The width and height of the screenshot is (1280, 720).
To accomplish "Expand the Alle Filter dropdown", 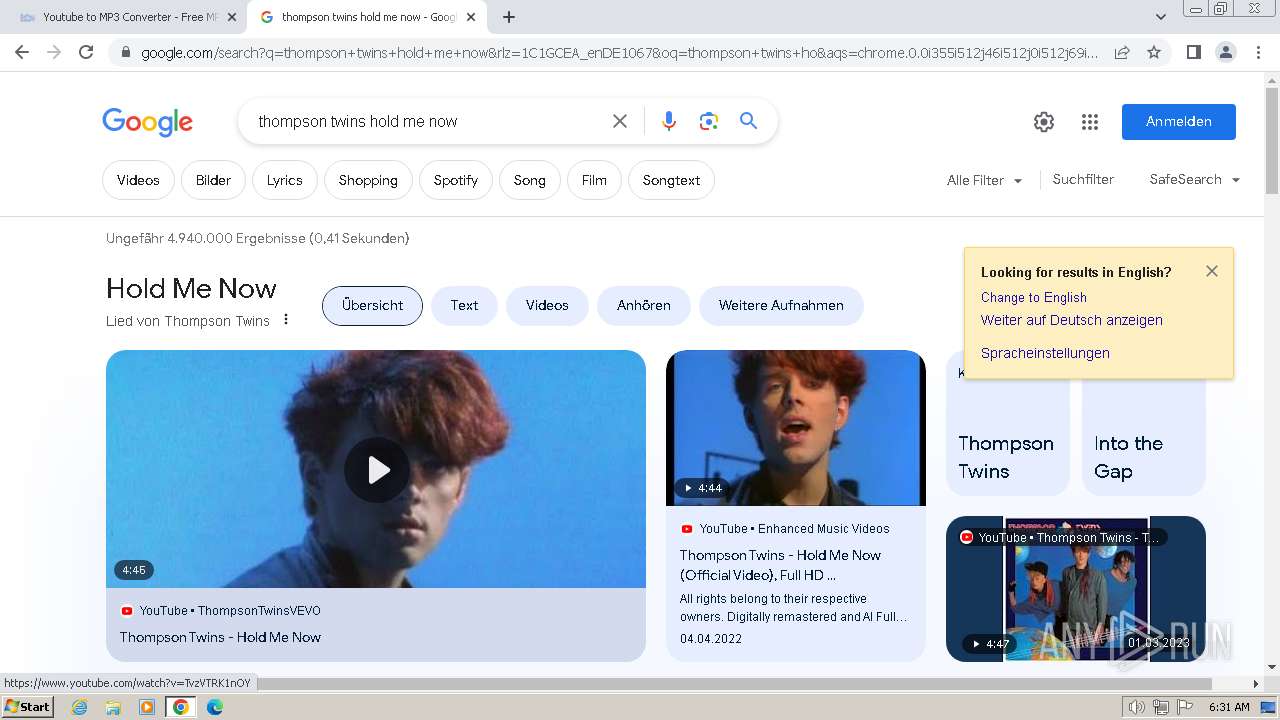I will (985, 180).
